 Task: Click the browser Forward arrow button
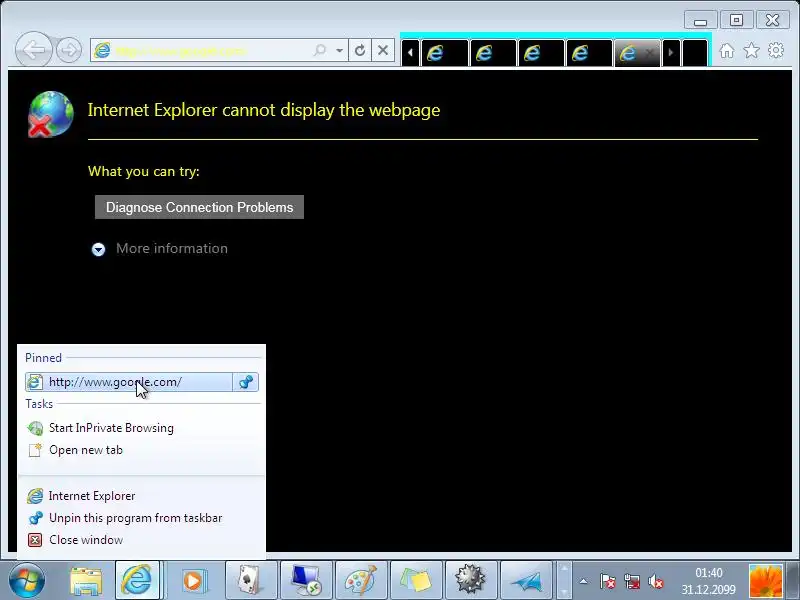[69, 50]
